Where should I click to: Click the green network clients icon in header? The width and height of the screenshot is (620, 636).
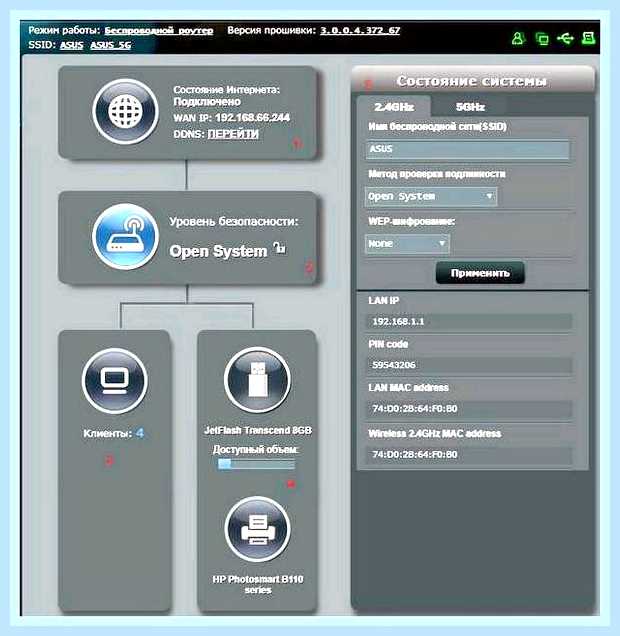(542, 39)
